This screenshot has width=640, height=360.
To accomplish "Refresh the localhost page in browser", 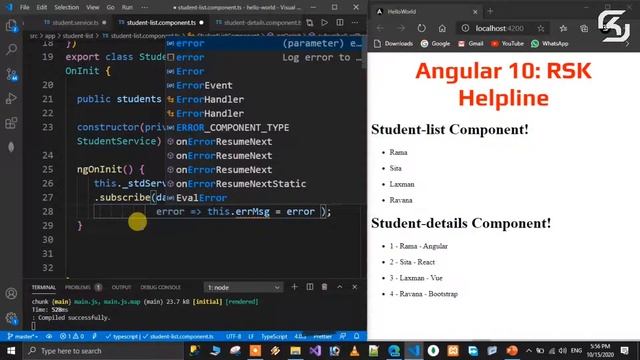I will point(422,28).
